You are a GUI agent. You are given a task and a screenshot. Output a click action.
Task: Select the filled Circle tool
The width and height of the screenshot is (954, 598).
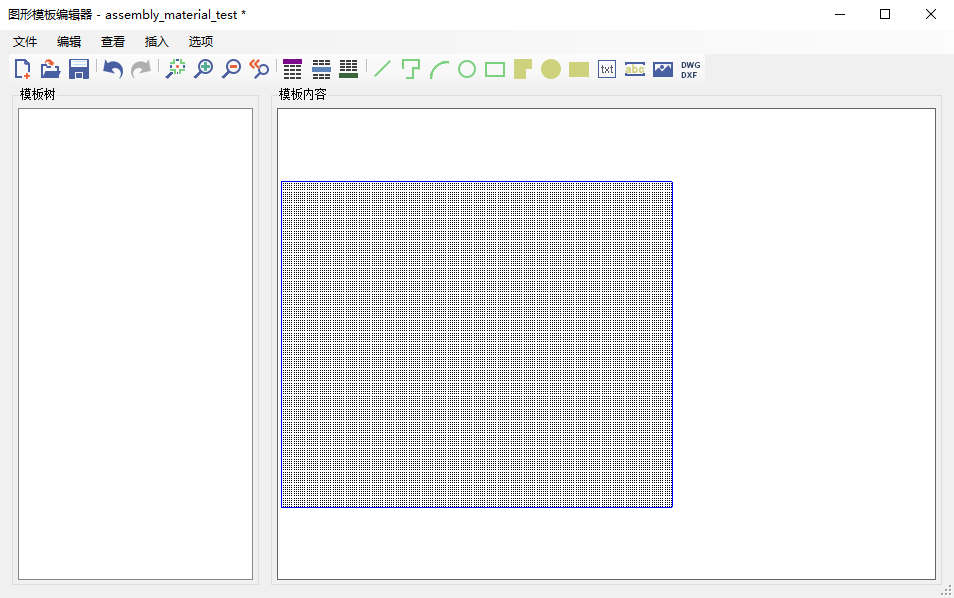coord(551,69)
